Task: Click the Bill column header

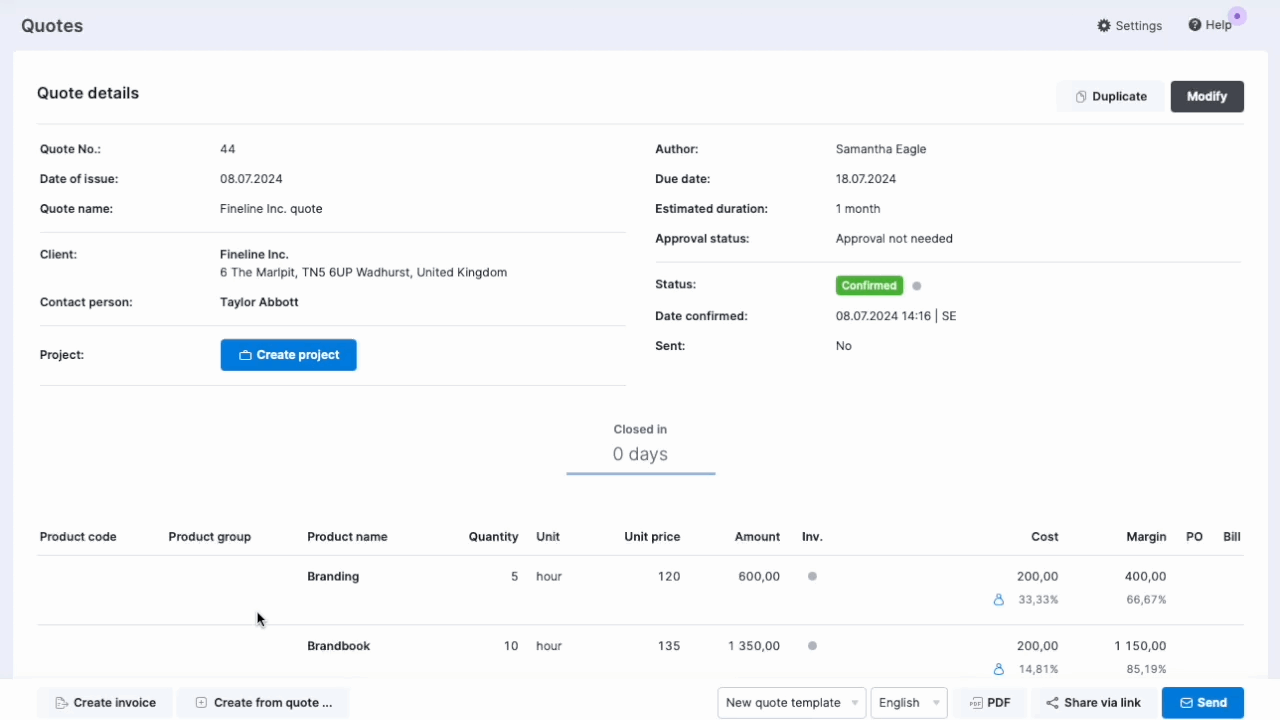Action: (1232, 537)
